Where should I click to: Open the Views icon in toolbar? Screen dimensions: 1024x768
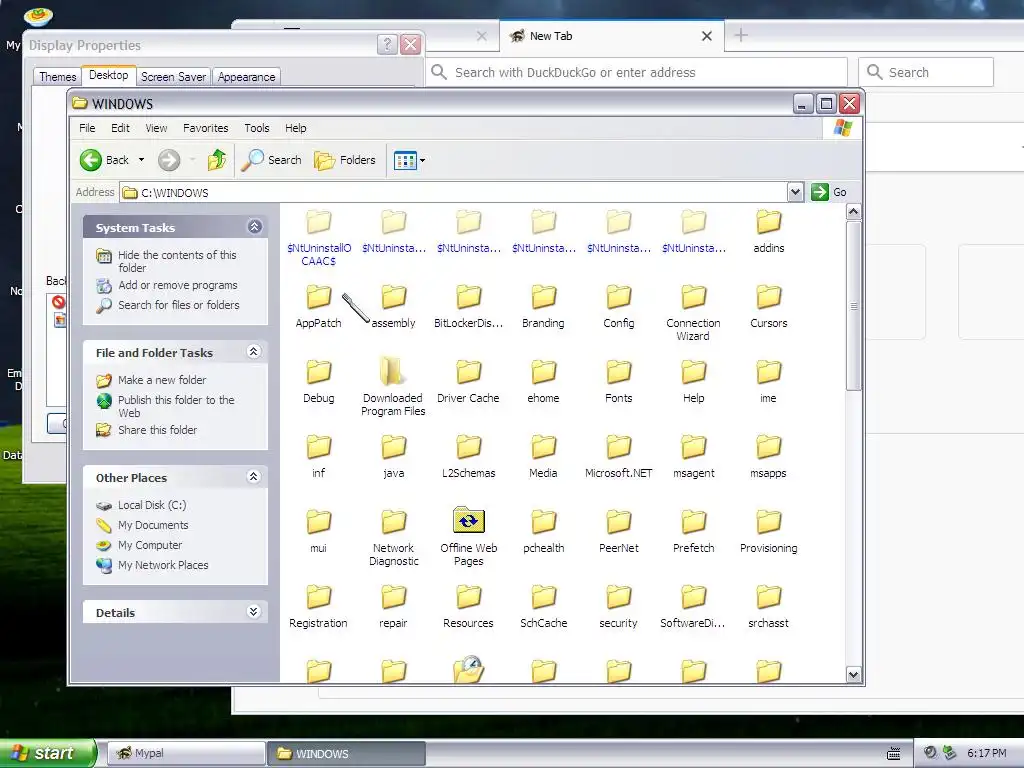[405, 160]
